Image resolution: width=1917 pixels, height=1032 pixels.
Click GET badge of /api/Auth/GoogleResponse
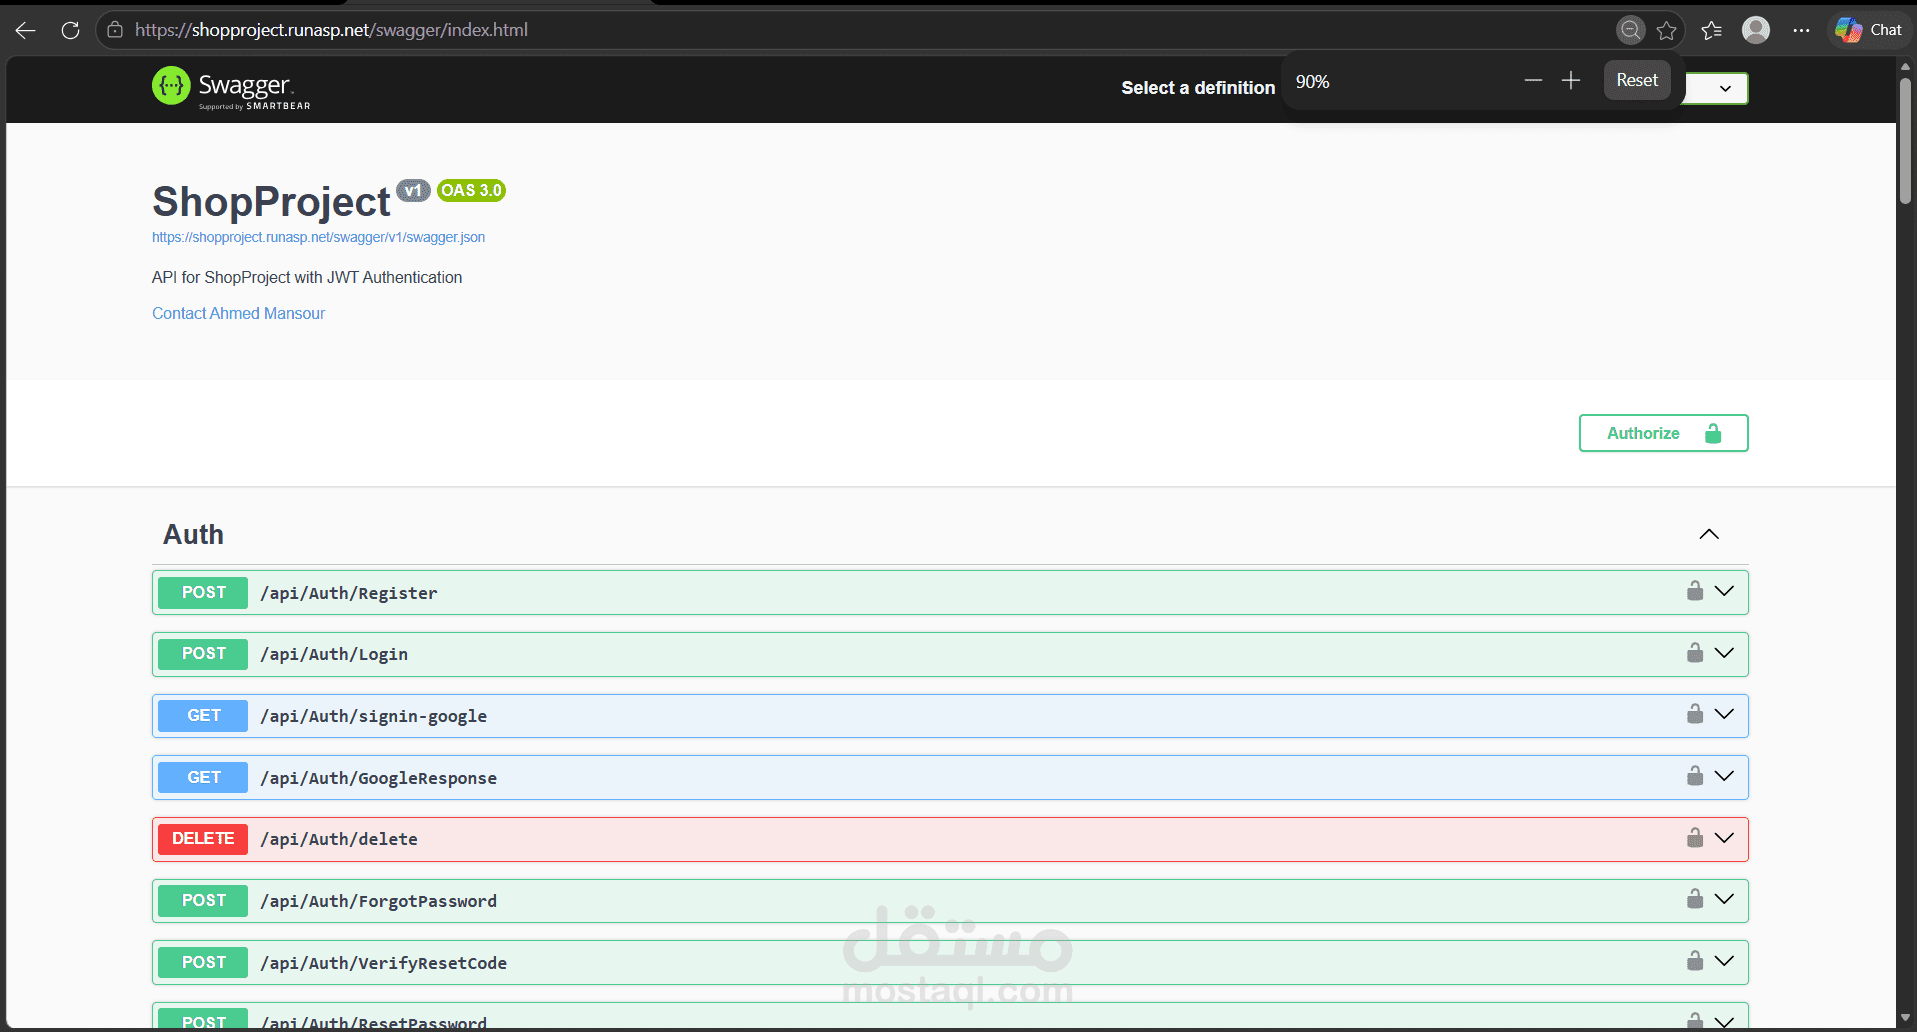203,778
